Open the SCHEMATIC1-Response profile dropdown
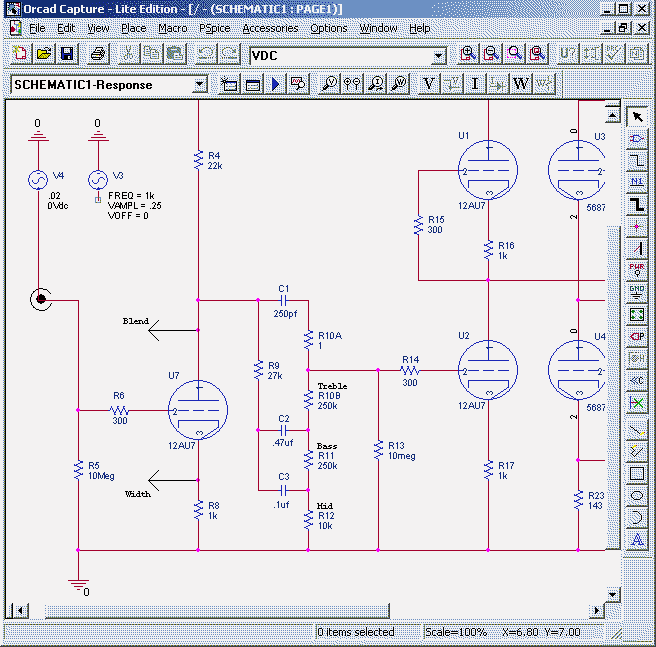The image size is (656, 647). coord(199,85)
